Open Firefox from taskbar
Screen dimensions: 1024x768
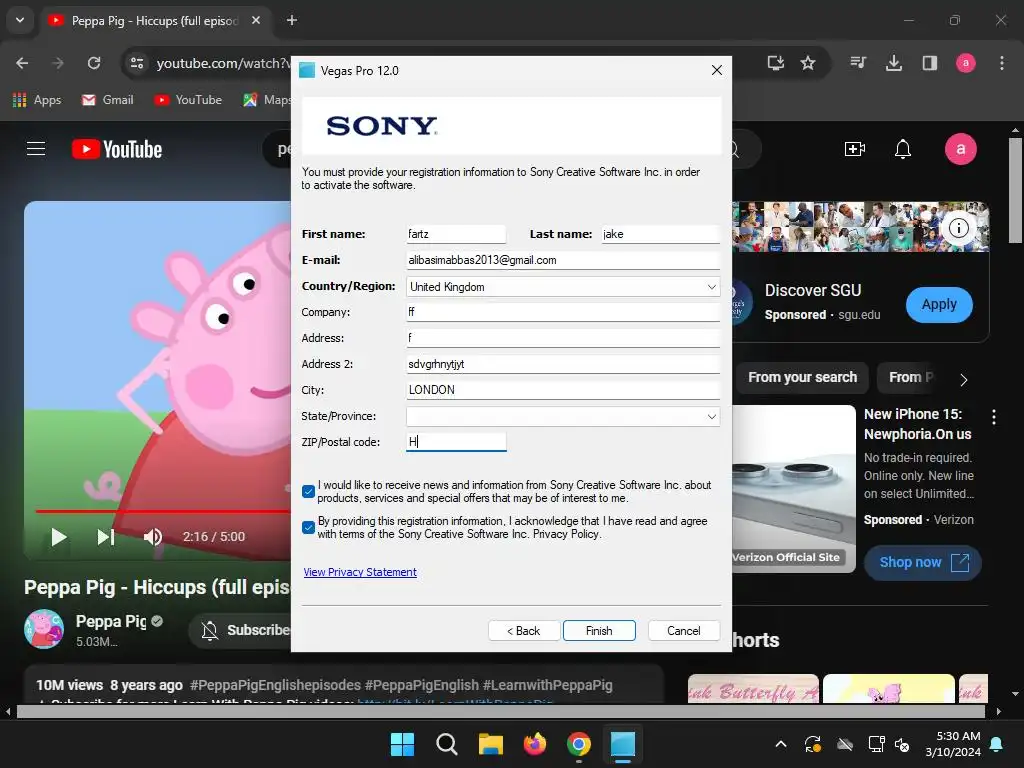pyautogui.click(x=535, y=744)
